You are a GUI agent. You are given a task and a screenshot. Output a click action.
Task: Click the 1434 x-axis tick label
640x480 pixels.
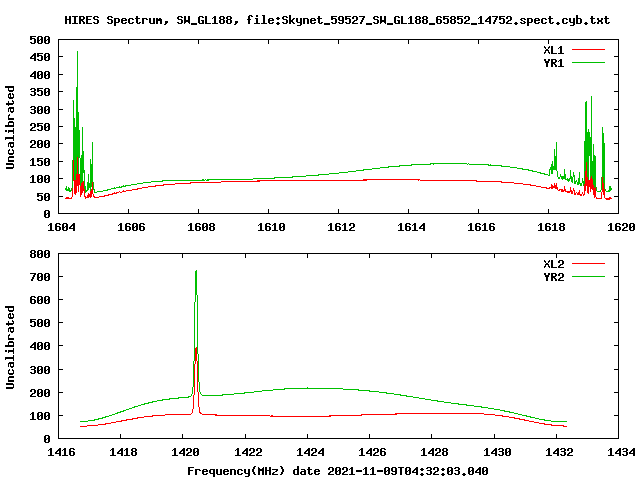click(x=621, y=452)
